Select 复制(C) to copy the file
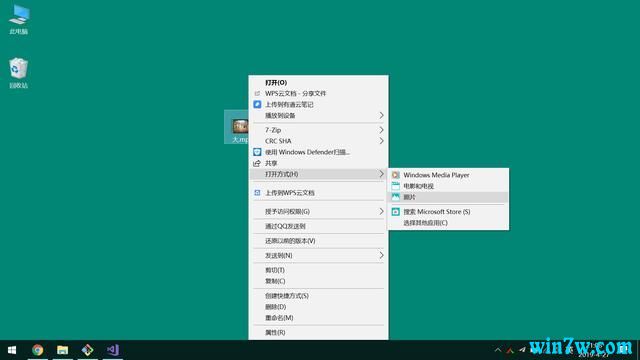Viewport: 640px width, 360px height. 318,281
